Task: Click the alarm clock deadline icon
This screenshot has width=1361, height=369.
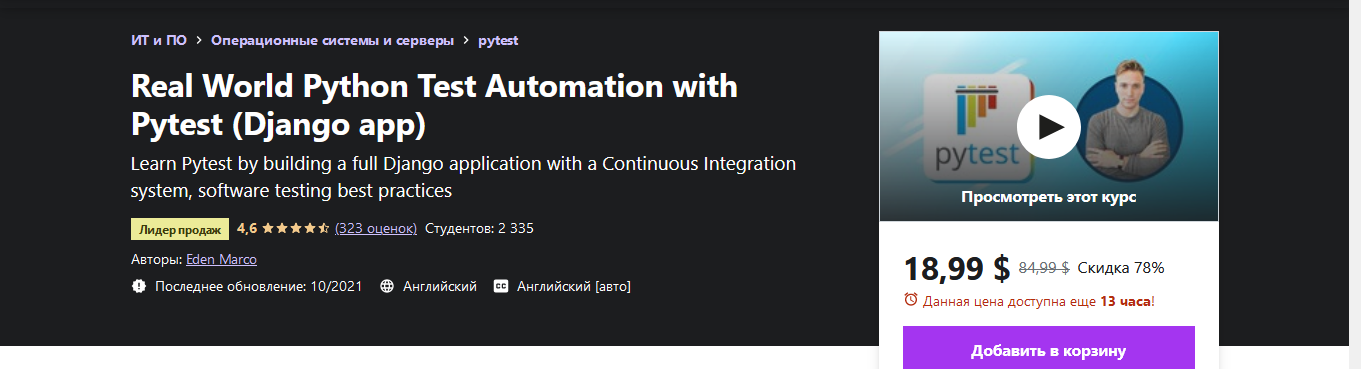Action: tap(910, 299)
